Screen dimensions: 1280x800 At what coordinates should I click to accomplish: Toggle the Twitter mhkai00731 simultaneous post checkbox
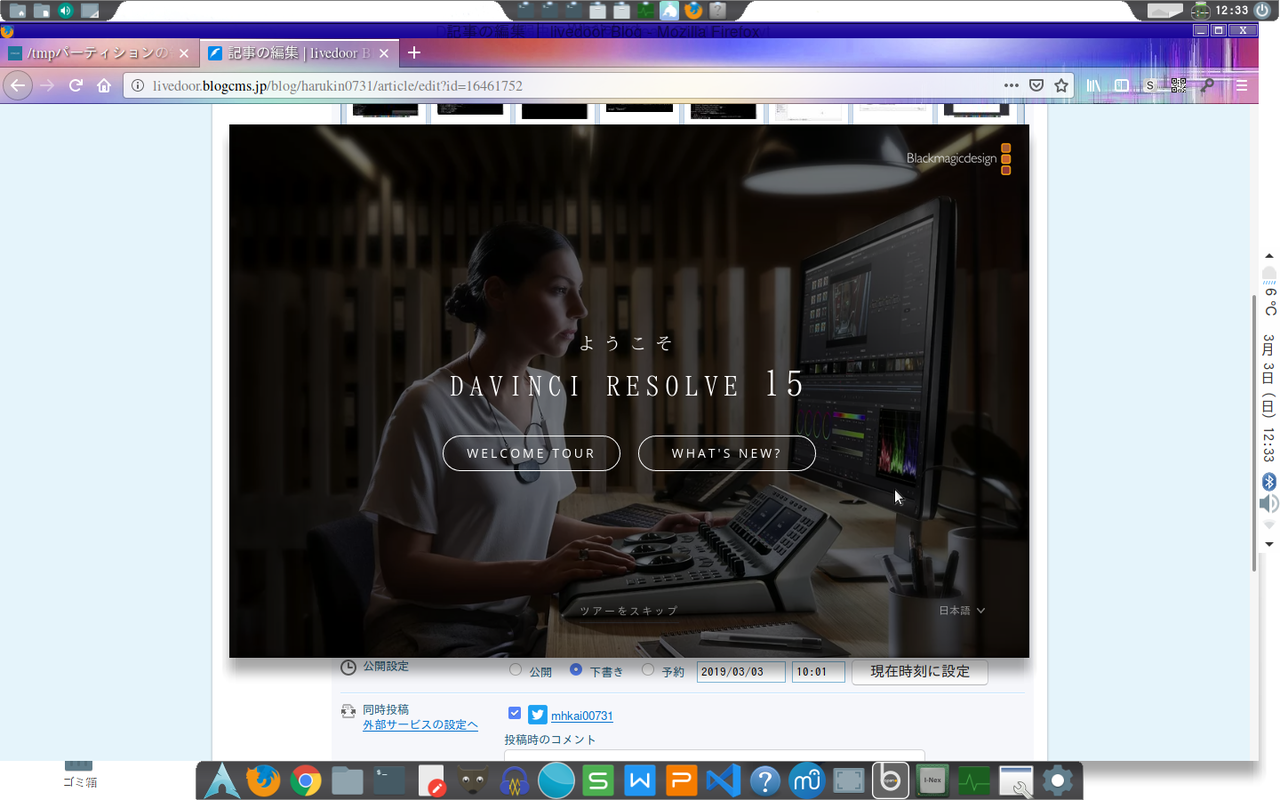click(514, 713)
